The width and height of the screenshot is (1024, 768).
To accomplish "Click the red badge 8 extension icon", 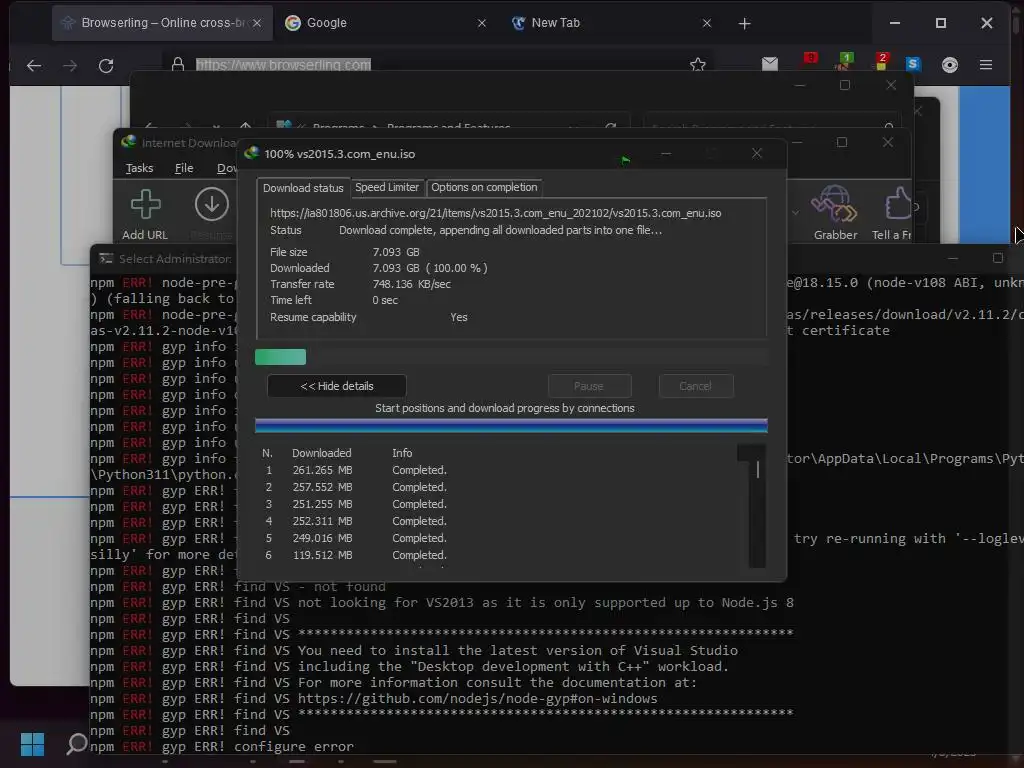I will coord(810,60).
